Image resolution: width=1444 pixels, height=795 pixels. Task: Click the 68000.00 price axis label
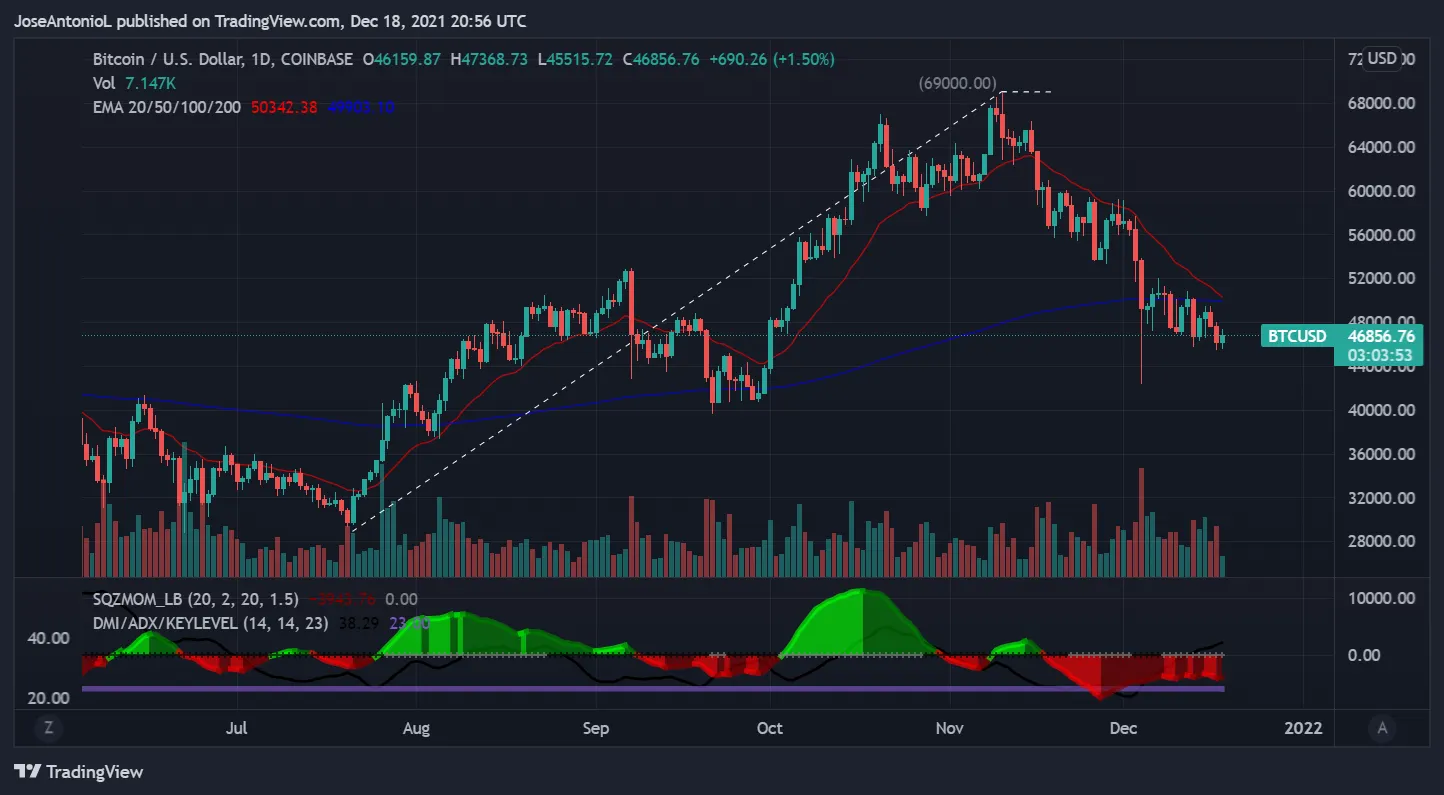pos(1380,103)
